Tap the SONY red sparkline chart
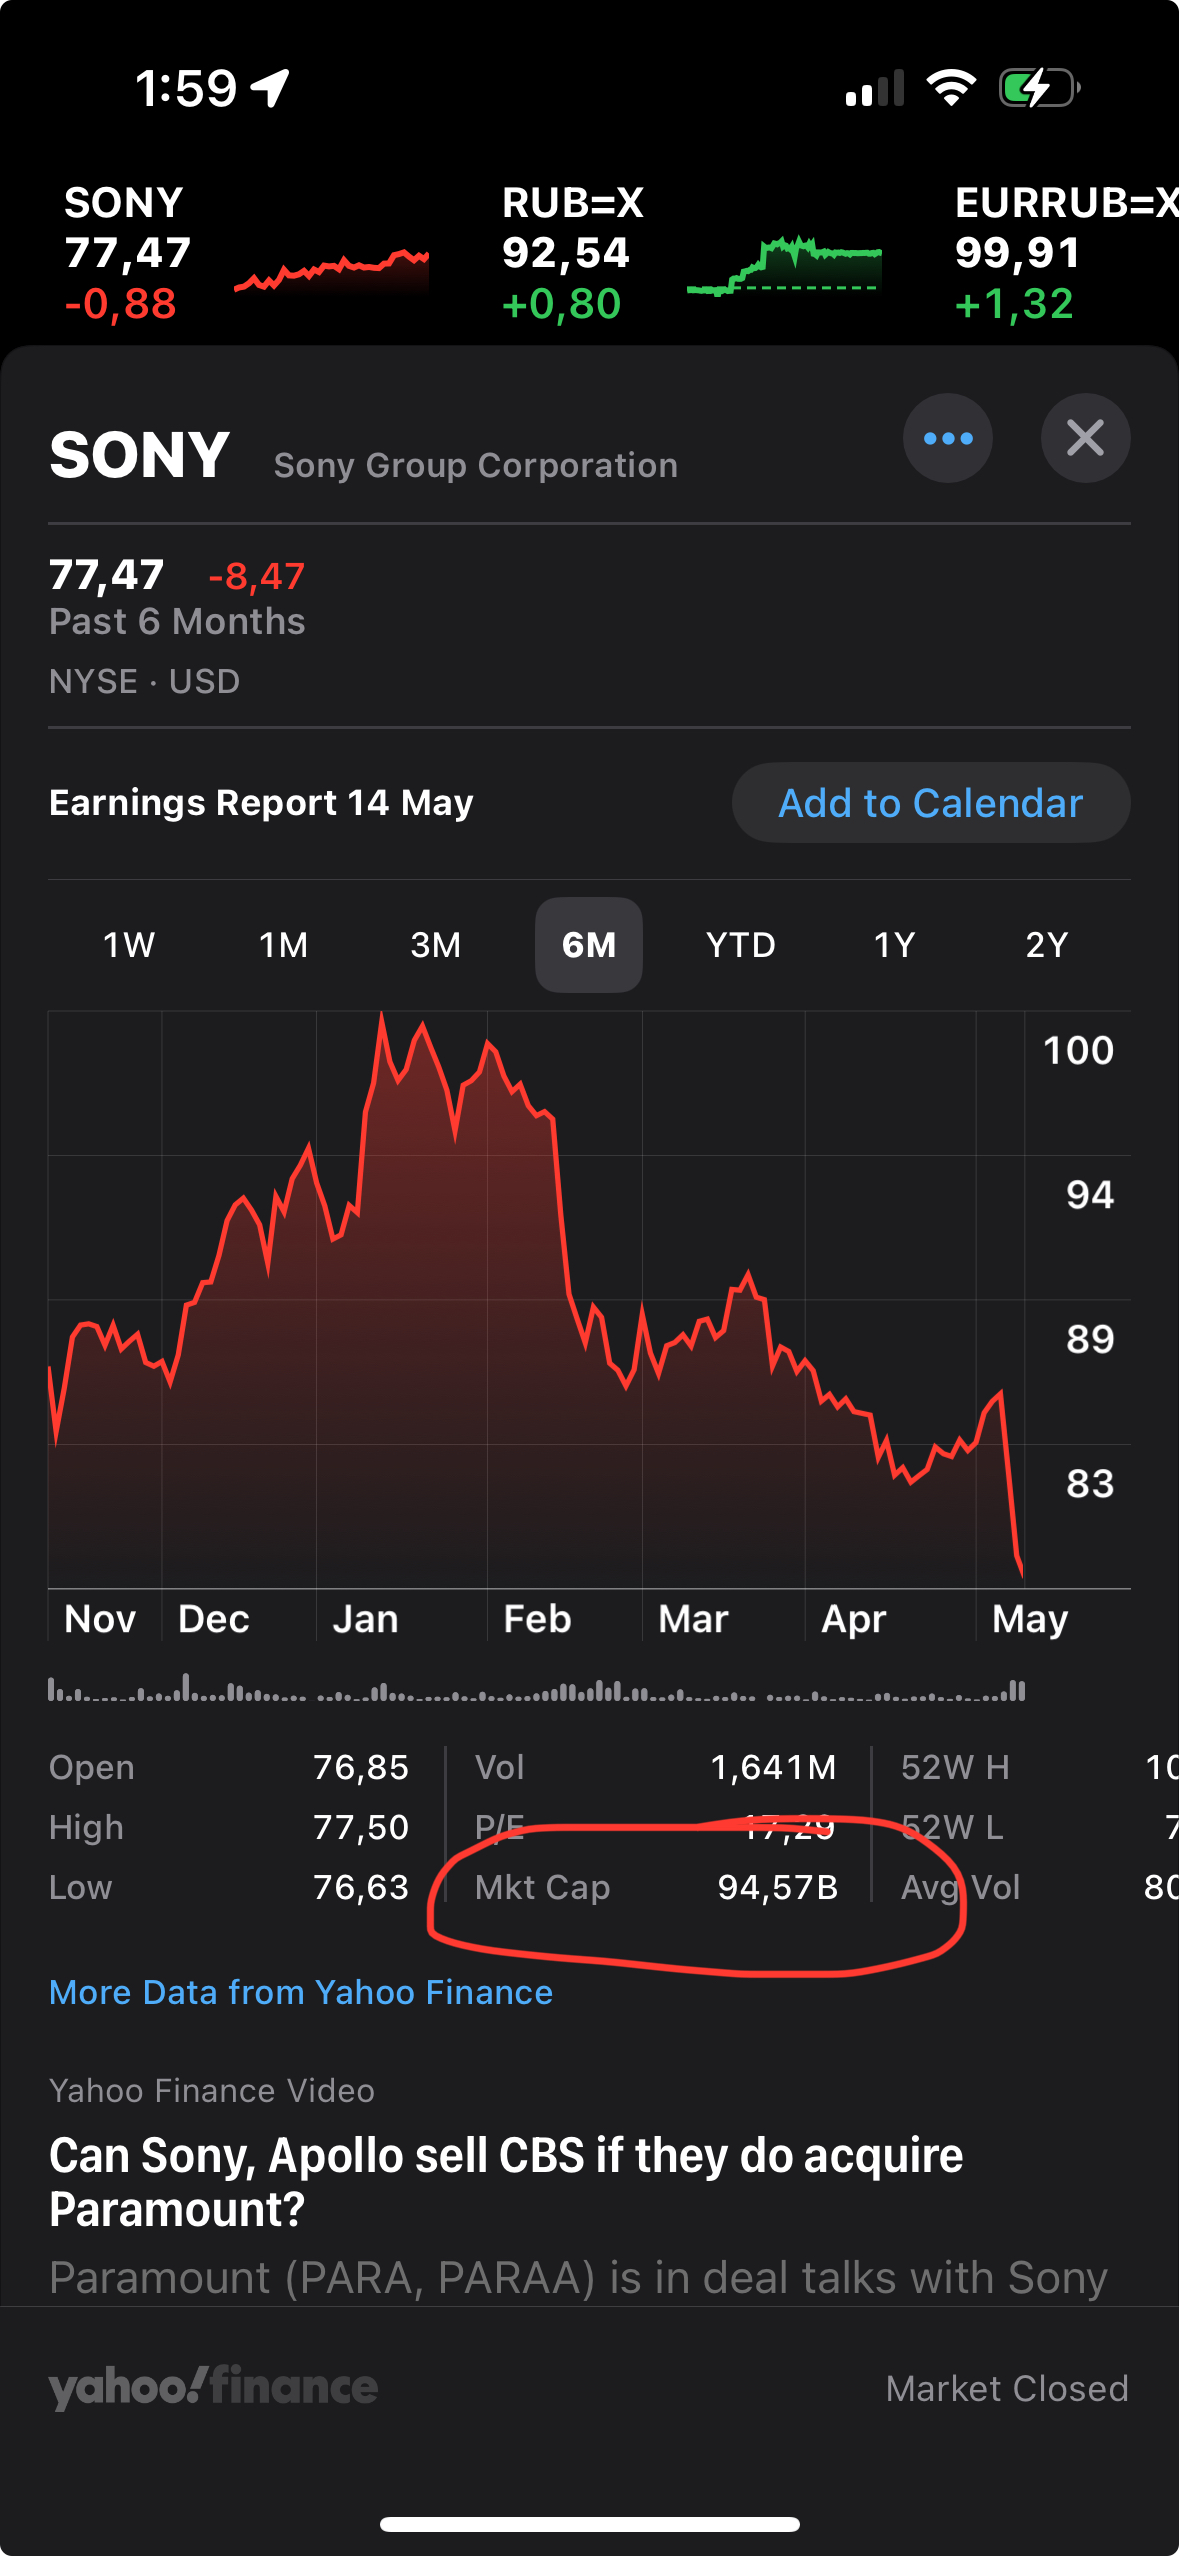The width and height of the screenshot is (1179, 2556). 331,270
